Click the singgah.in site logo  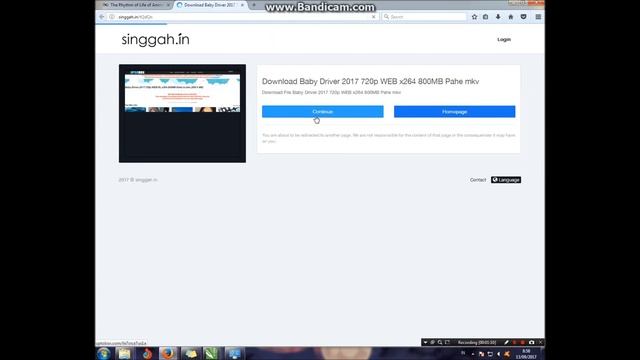(x=156, y=40)
